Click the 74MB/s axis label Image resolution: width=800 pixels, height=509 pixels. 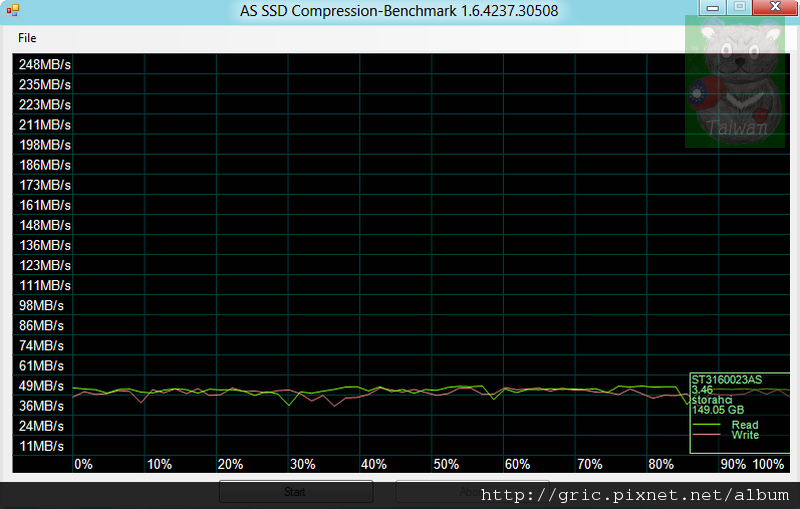[41, 346]
